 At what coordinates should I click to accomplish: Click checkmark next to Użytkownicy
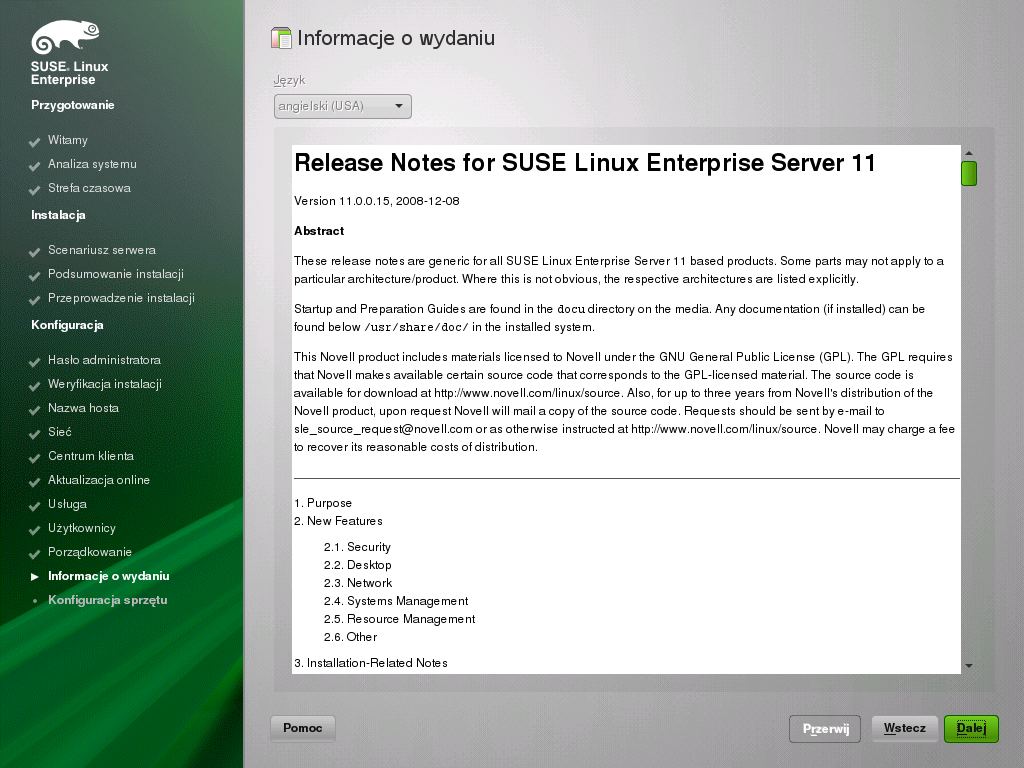click(x=35, y=530)
